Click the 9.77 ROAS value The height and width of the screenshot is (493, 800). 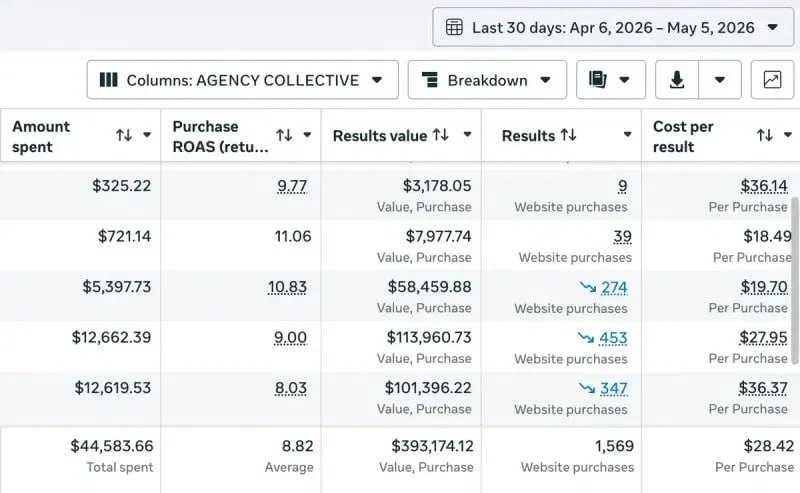coord(292,186)
